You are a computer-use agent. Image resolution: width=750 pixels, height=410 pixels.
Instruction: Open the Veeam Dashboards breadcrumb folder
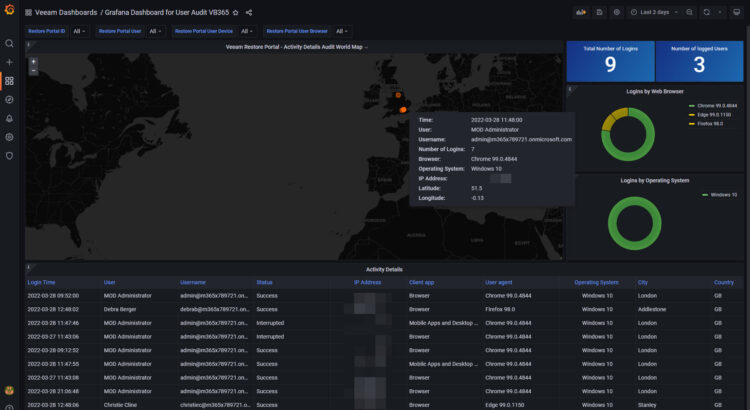(66, 12)
